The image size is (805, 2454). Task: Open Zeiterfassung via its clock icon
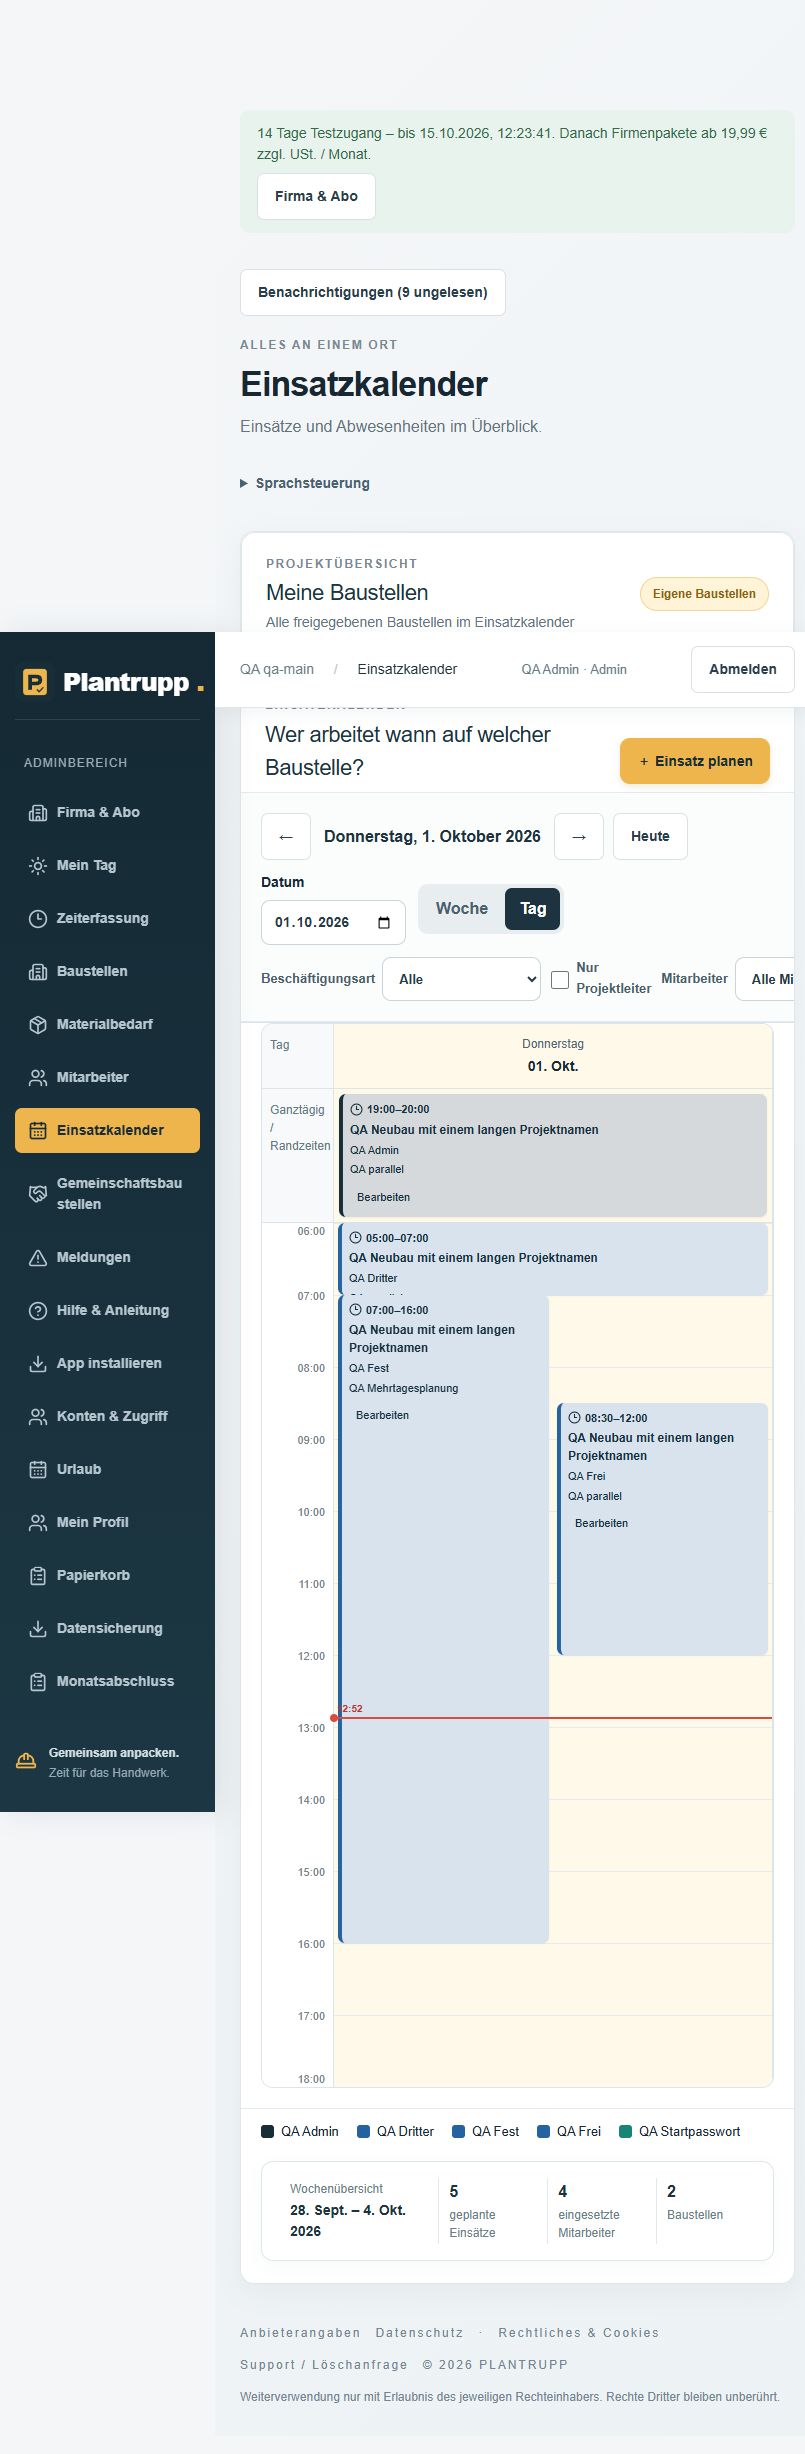coord(38,919)
